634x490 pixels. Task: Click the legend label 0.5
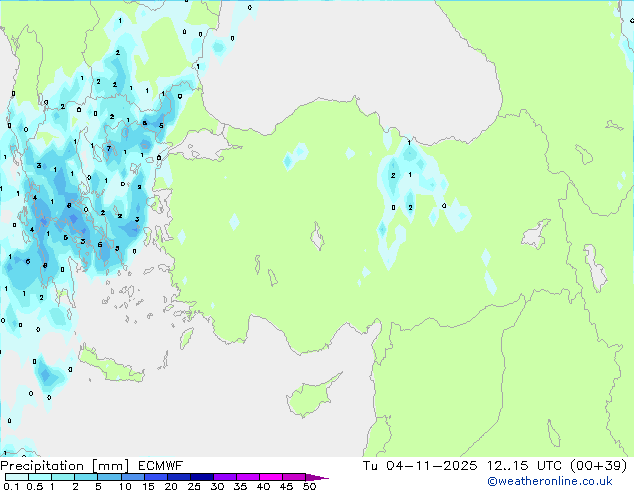[35, 486]
